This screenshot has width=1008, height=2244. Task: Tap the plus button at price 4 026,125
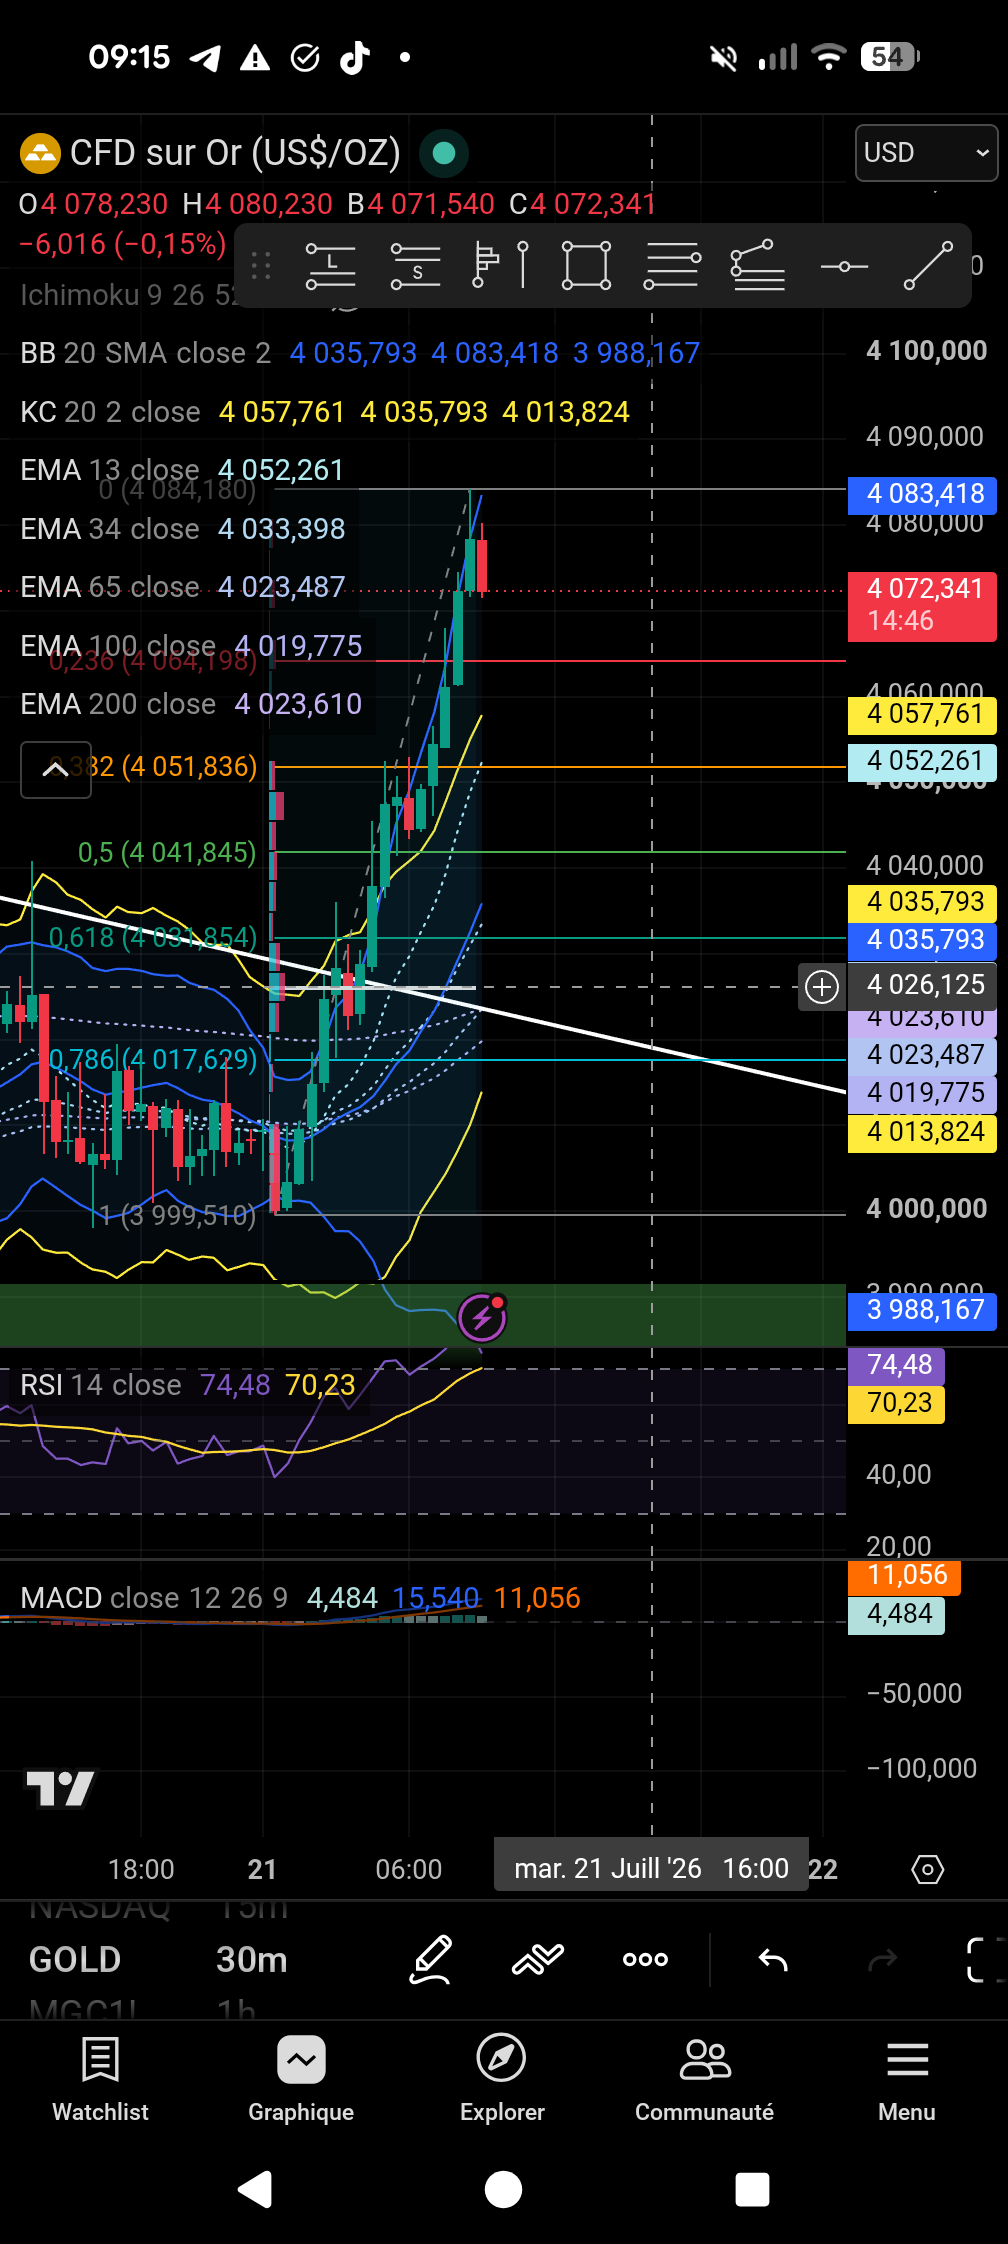pyautogui.click(x=822, y=987)
